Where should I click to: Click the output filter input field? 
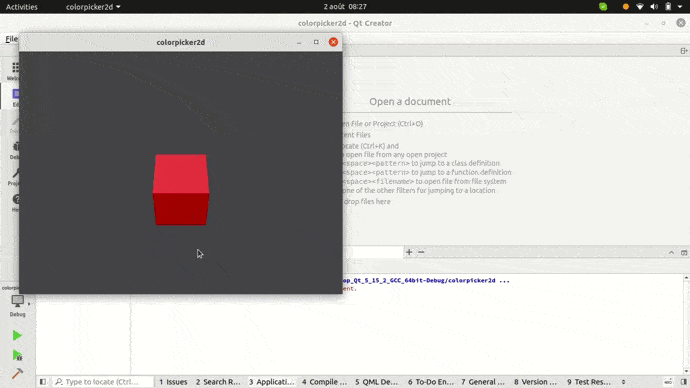[374, 252]
